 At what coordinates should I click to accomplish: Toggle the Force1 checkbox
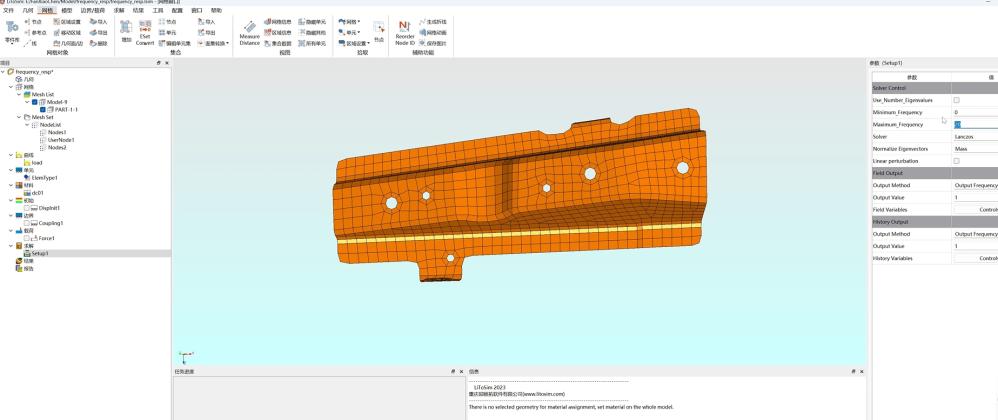coord(27,238)
